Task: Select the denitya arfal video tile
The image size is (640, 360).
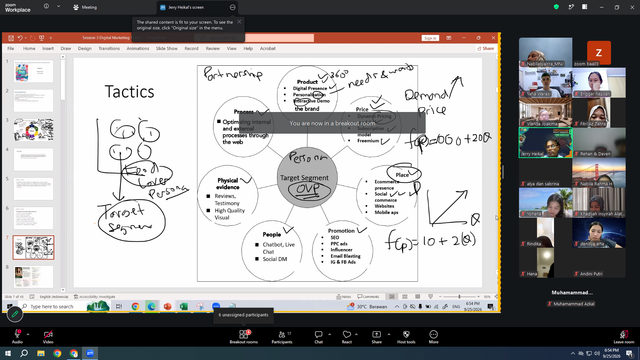Action: [599, 233]
